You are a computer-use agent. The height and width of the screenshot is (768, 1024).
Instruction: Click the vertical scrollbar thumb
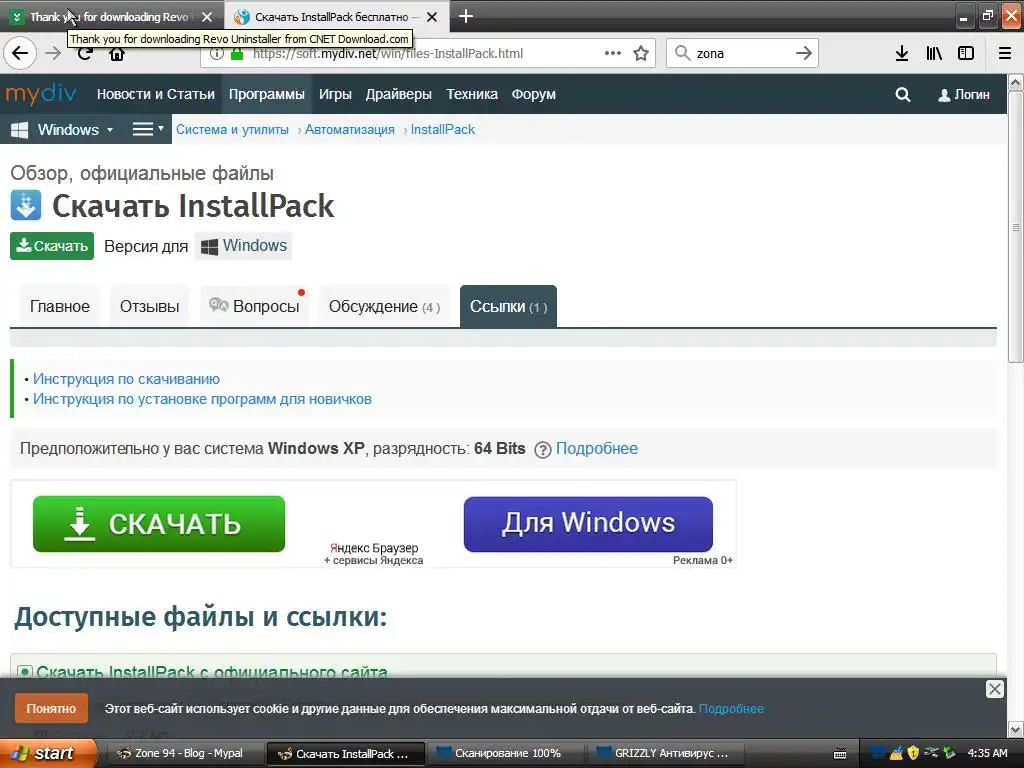click(1016, 227)
